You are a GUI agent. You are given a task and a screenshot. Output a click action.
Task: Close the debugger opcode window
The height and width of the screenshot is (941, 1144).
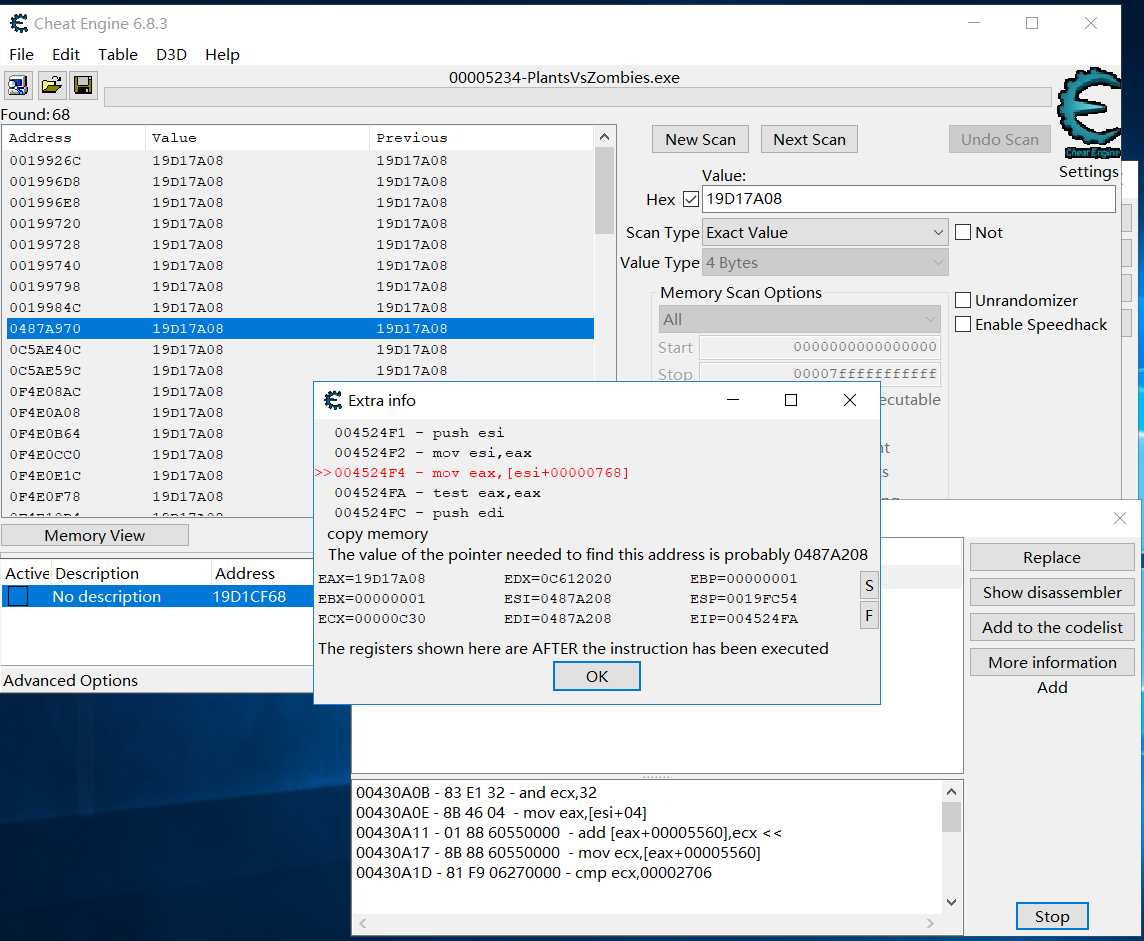[x=1120, y=518]
